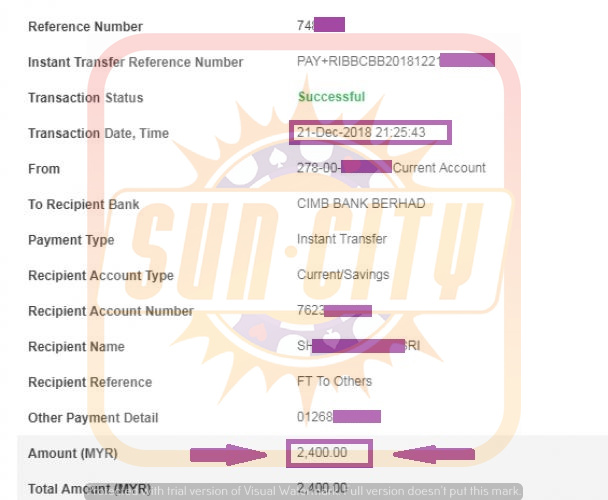Click the right purple arrow pointing at amount

click(x=434, y=454)
